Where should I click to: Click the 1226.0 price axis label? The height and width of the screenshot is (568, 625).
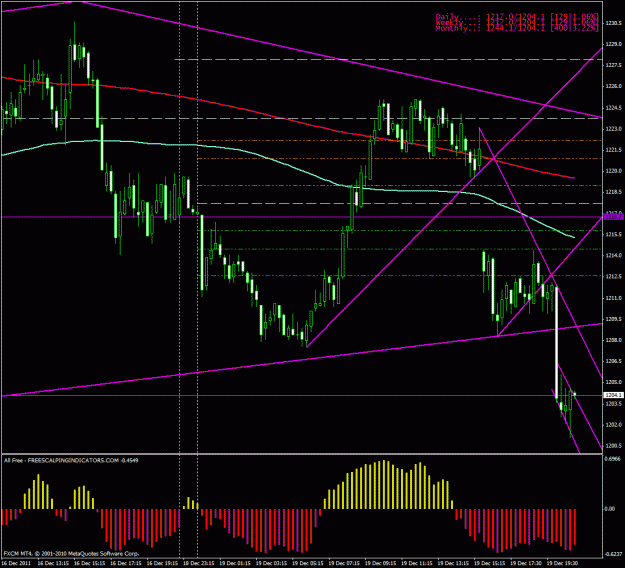613,86
